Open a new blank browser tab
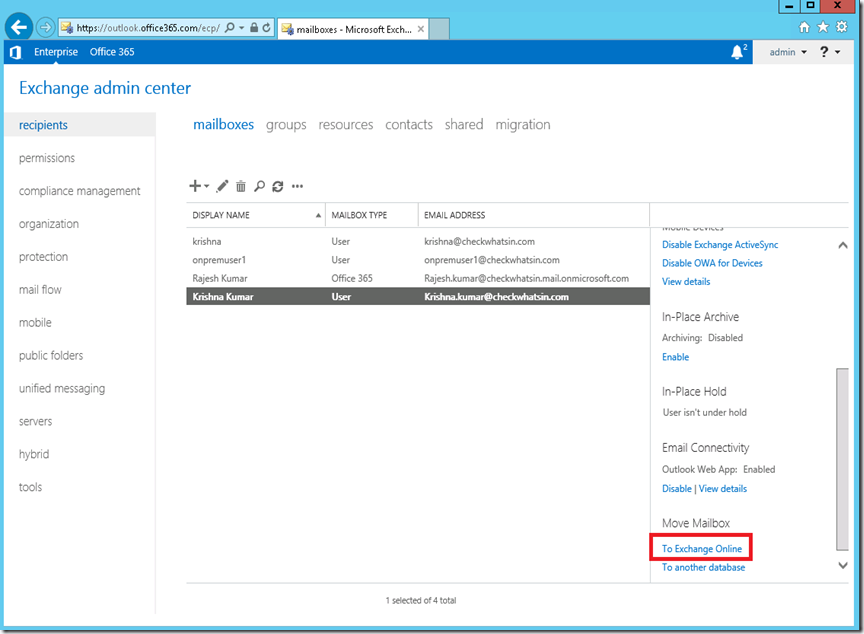 coord(439,29)
